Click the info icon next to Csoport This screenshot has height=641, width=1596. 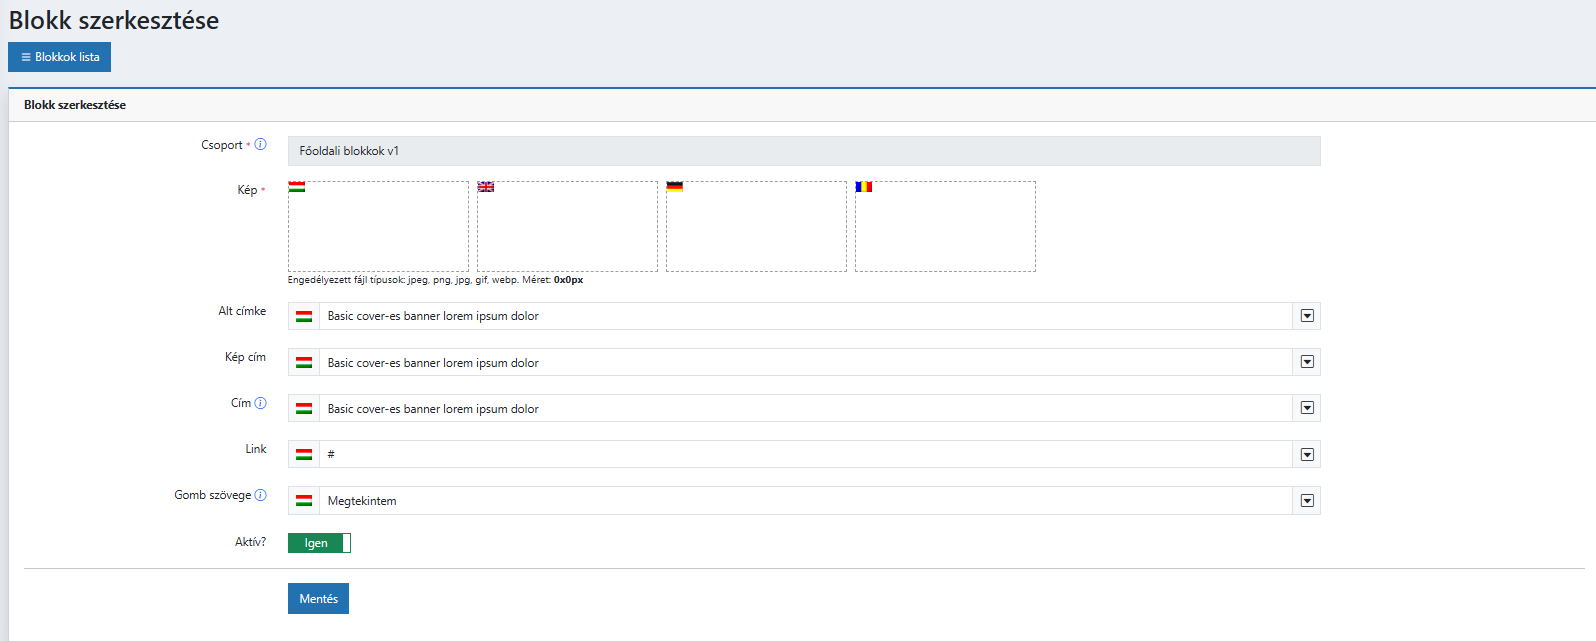pyautogui.click(x=260, y=144)
